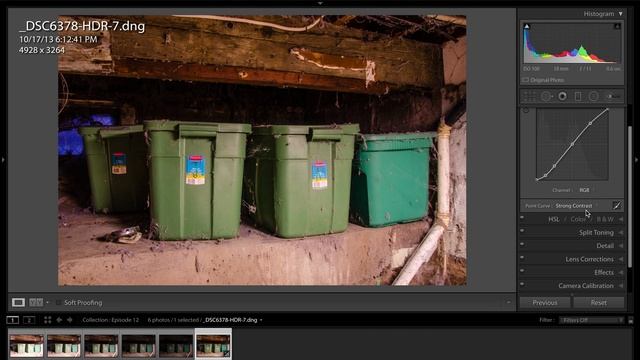Click the right panel vertical scrollbar
This screenshot has height=360, width=640.
630,196
